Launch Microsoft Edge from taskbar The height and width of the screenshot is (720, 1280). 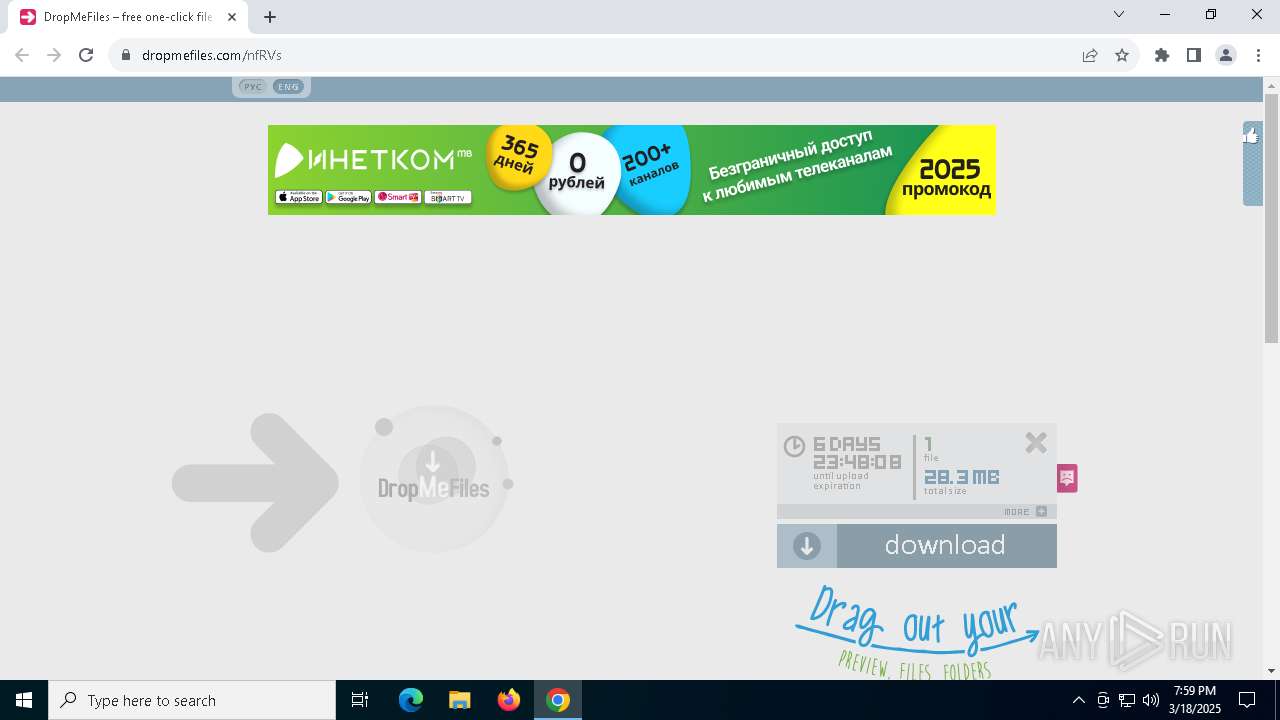[411, 700]
